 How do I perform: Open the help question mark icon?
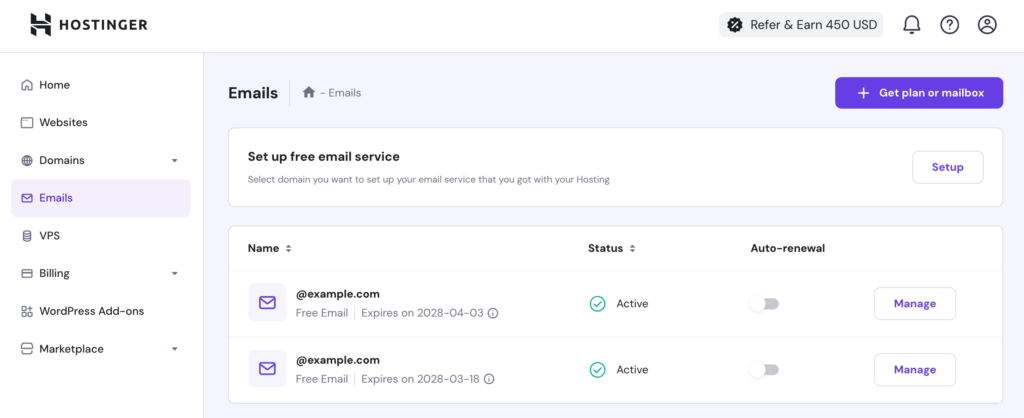(x=949, y=25)
